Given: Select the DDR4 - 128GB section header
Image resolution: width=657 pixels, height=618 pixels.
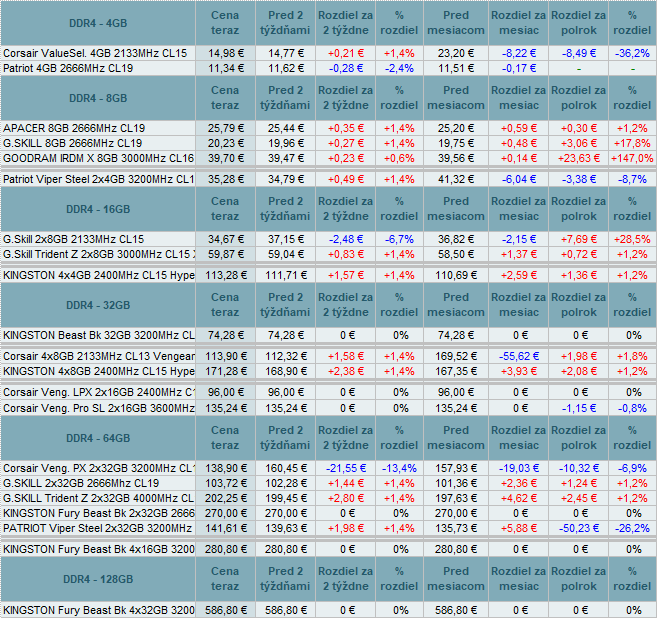Looking at the screenshot, I should click(x=98, y=579).
